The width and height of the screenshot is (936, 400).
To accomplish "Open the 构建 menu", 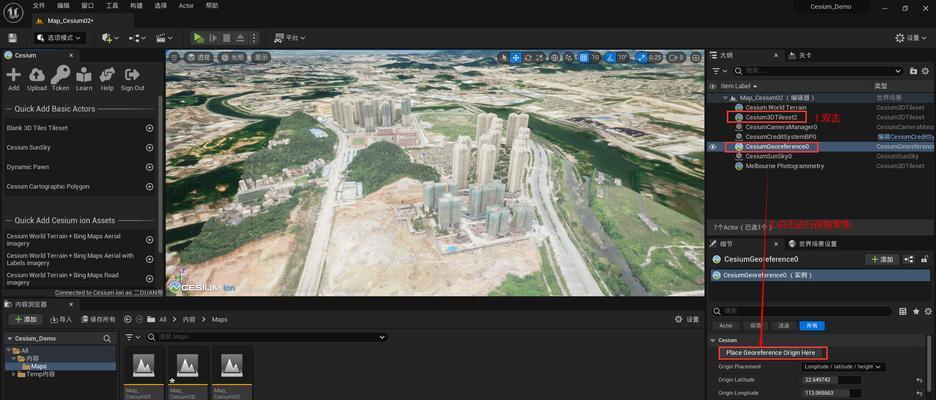I will pyautogui.click(x=136, y=5).
